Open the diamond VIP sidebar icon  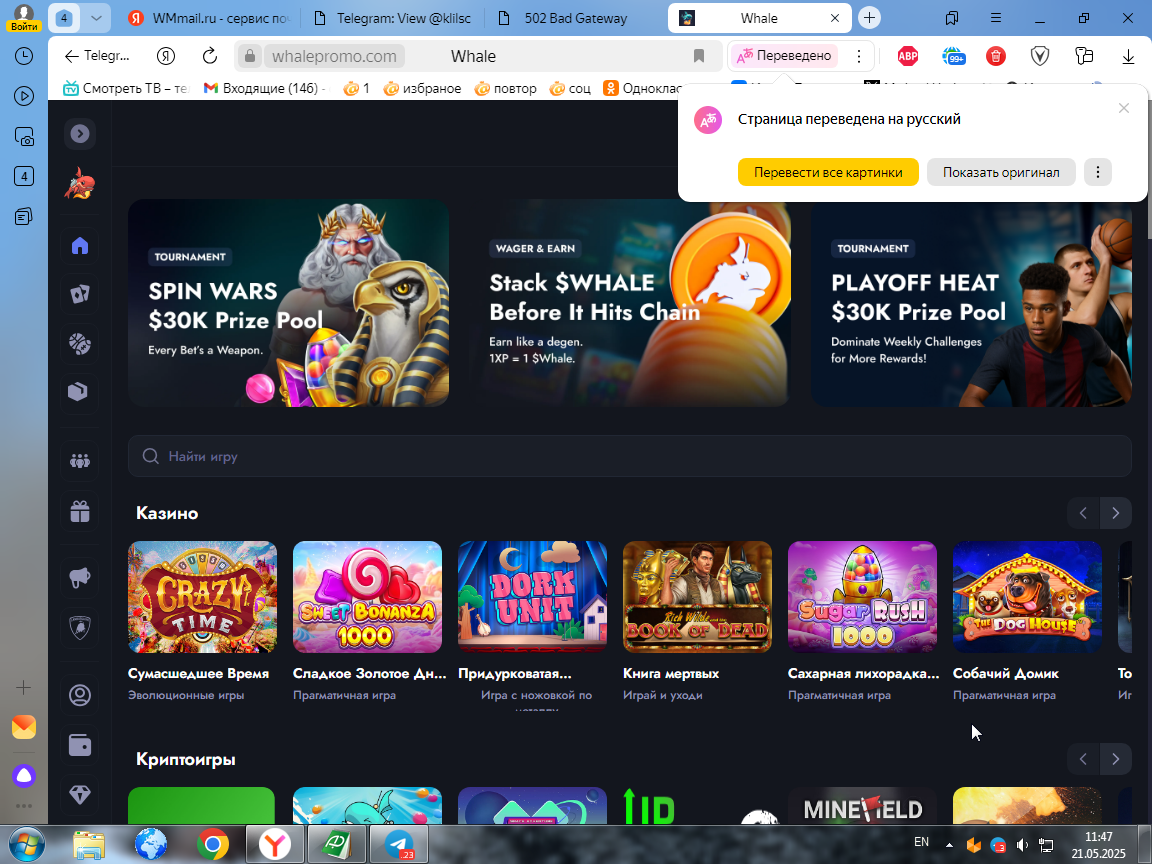click(79, 794)
